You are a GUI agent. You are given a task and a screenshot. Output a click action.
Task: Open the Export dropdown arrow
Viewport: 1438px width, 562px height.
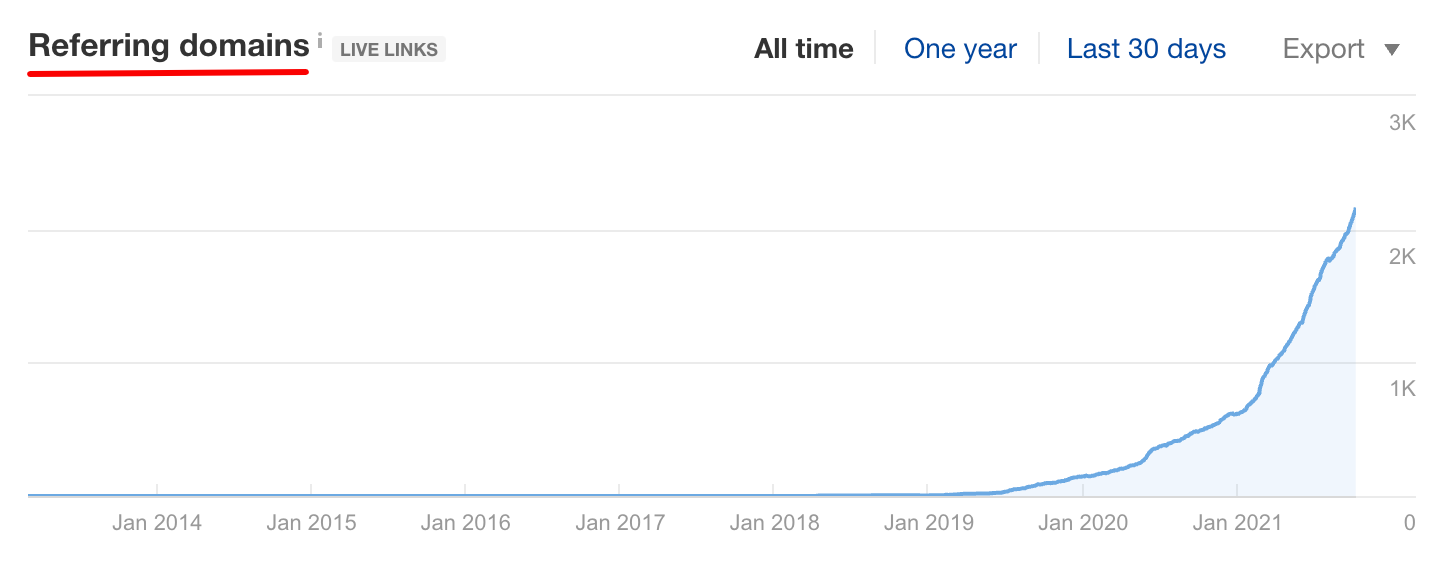click(1392, 50)
